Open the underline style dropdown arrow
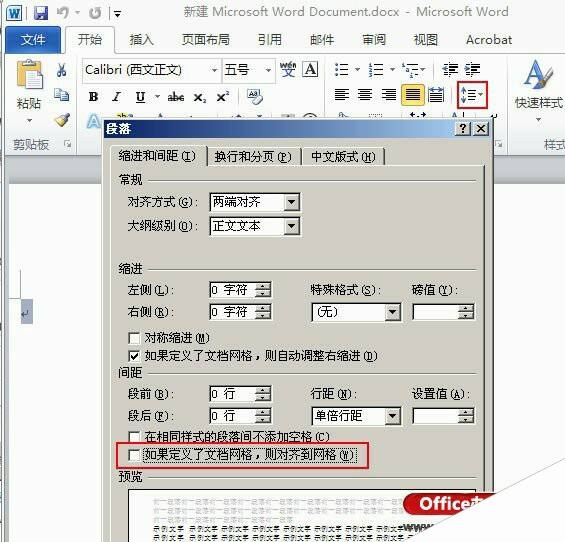This screenshot has height=542, width=565. (x=157, y=97)
